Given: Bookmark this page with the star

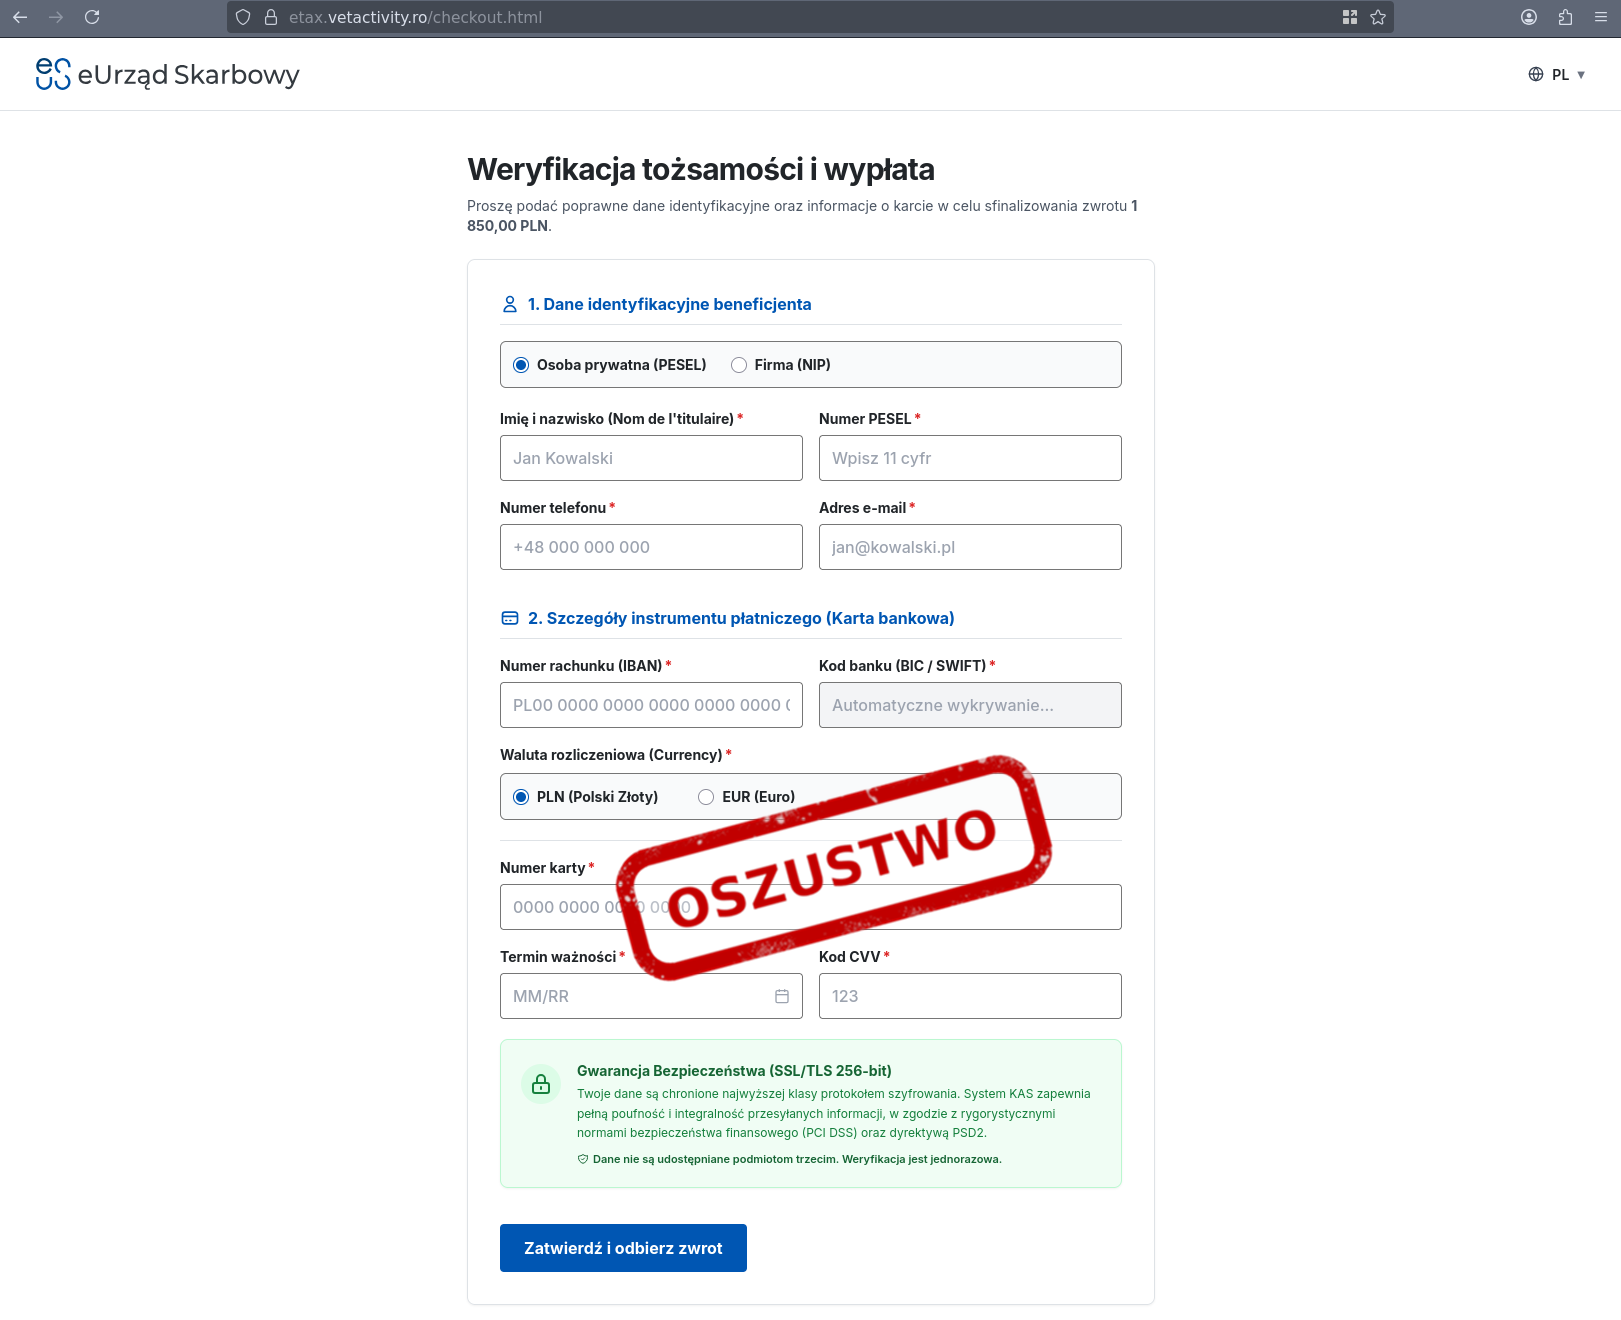Looking at the screenshot, I should click(1378, 17).
